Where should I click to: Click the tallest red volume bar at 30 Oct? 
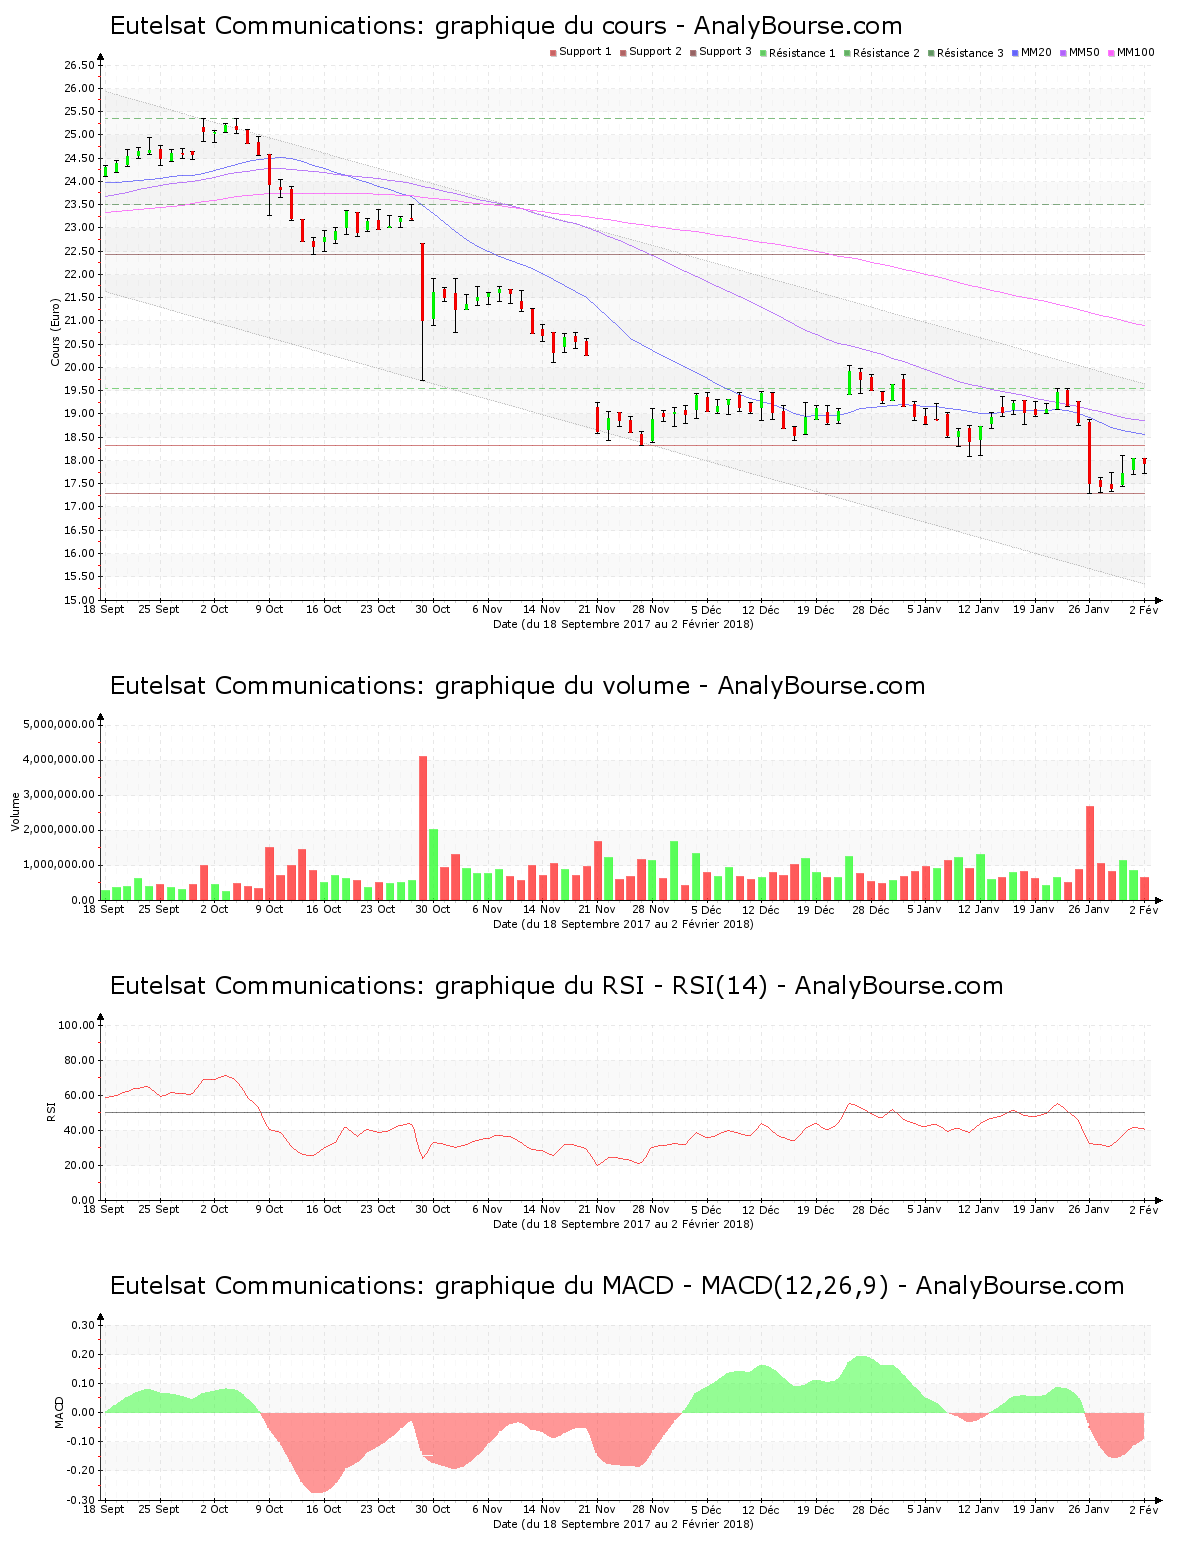click(423, 828)
